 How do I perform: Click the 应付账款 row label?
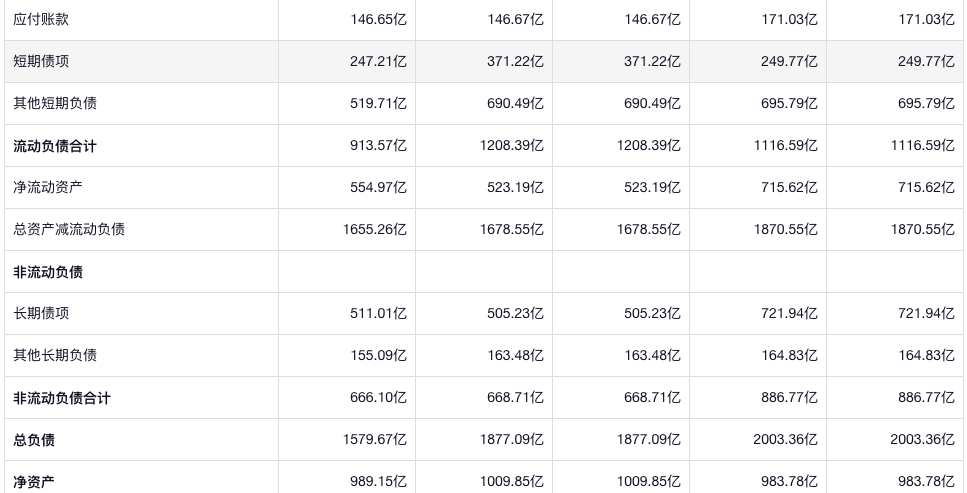pyautogui.click(x=41, y=19)
